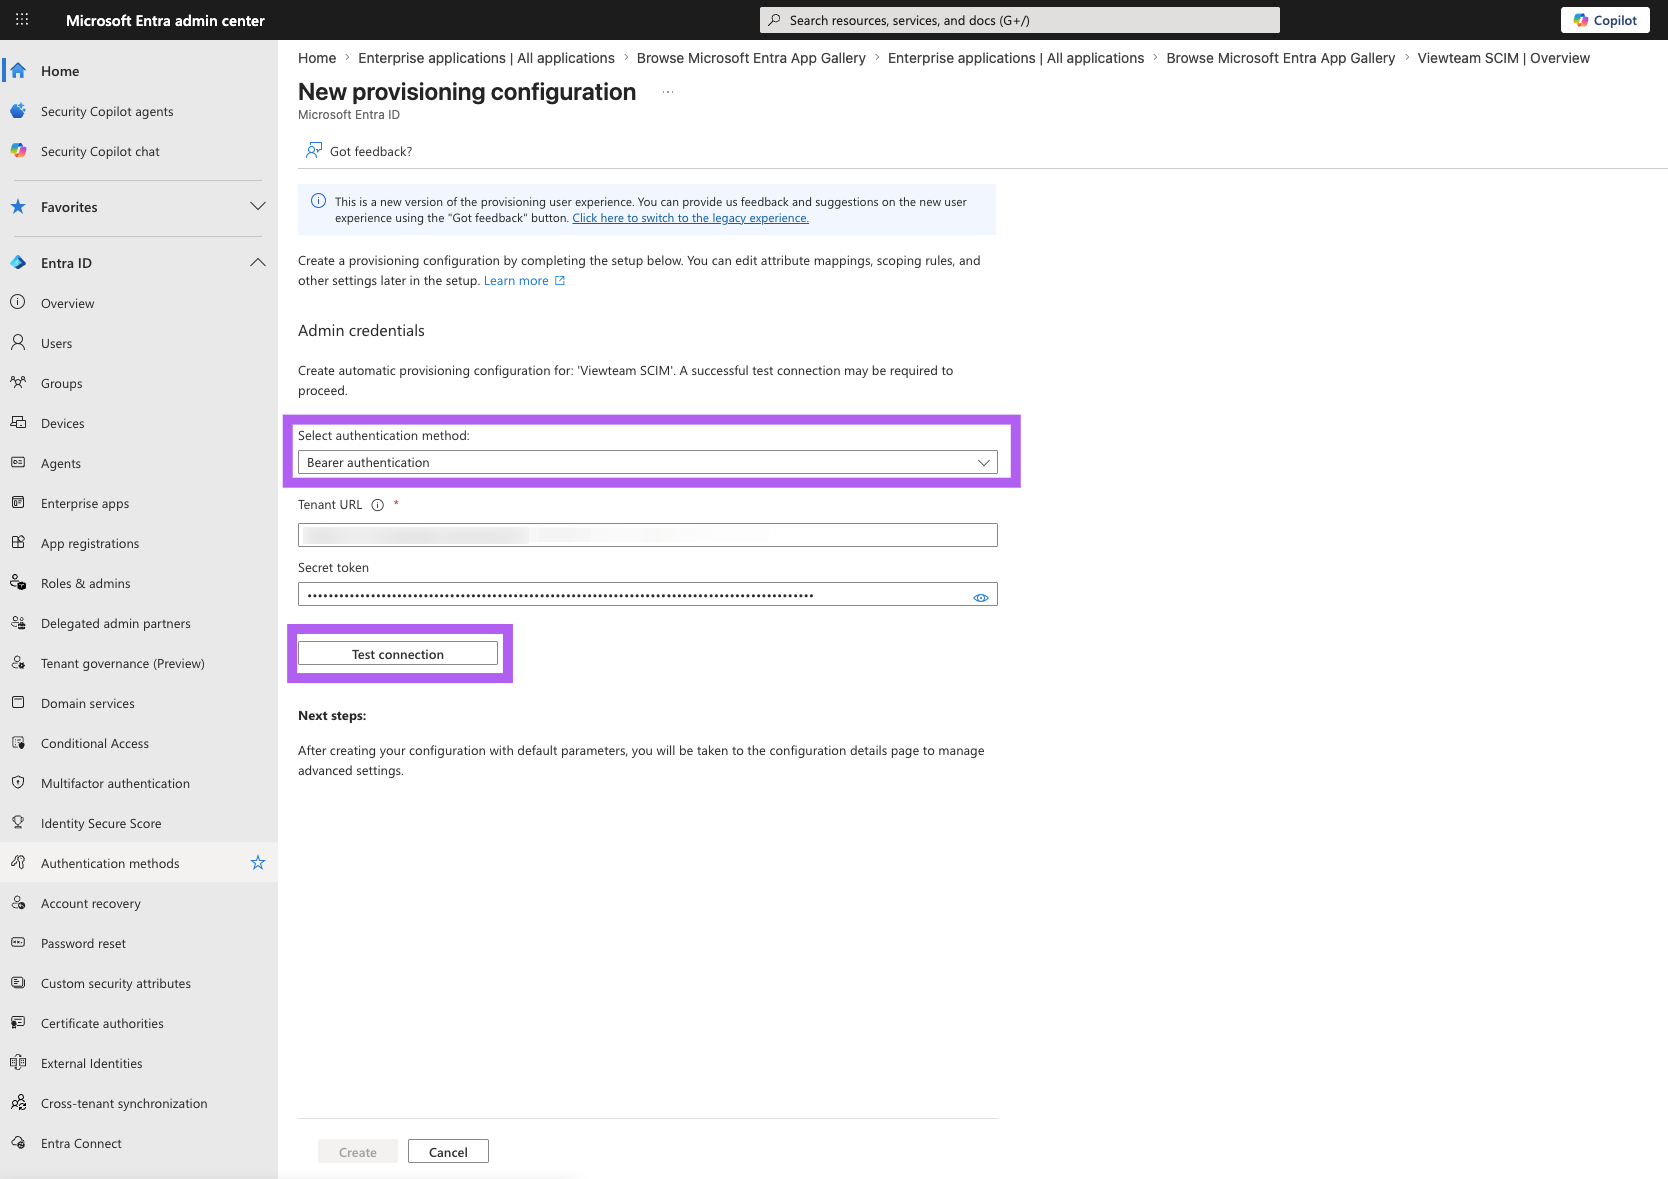1668x1179 pixels.
Task: Click the Entra ID diamond icon
Action: coord(18,263)
